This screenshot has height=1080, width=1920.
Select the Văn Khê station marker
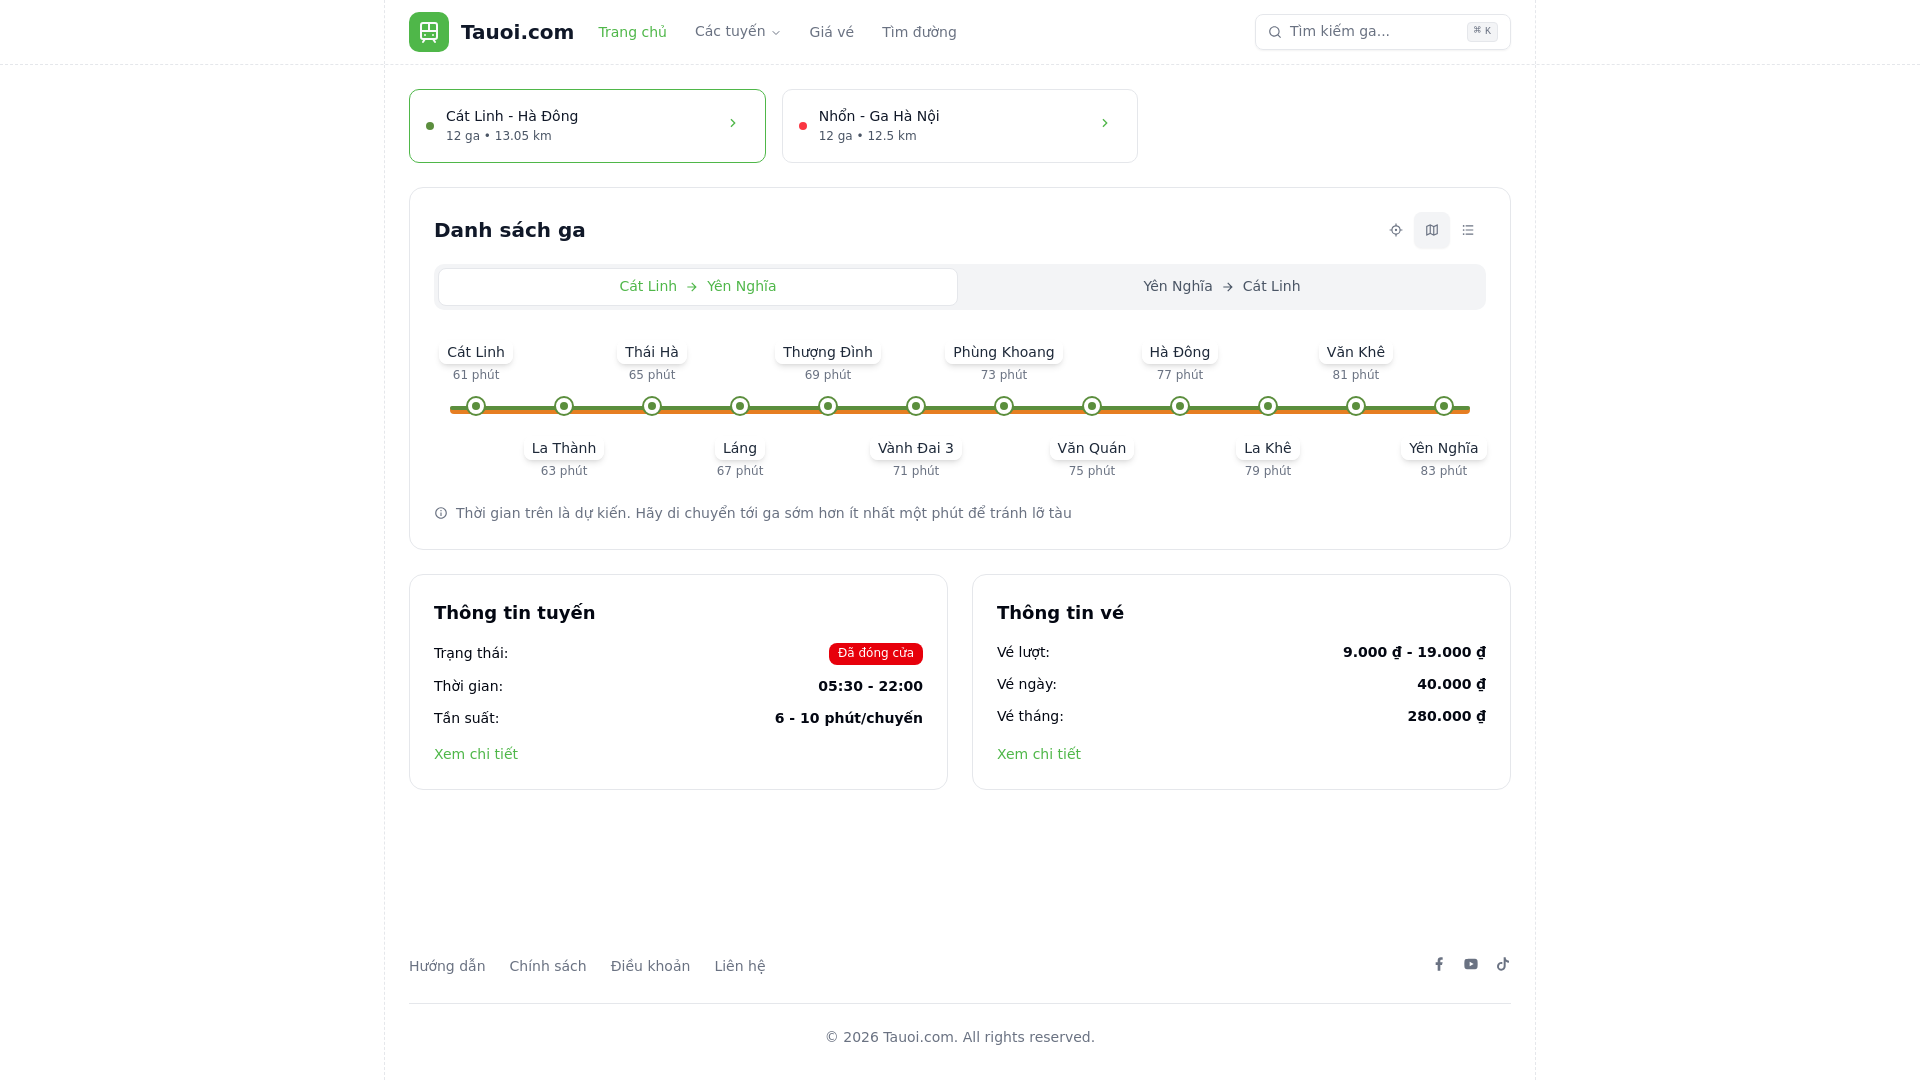tap(1356, 406)
